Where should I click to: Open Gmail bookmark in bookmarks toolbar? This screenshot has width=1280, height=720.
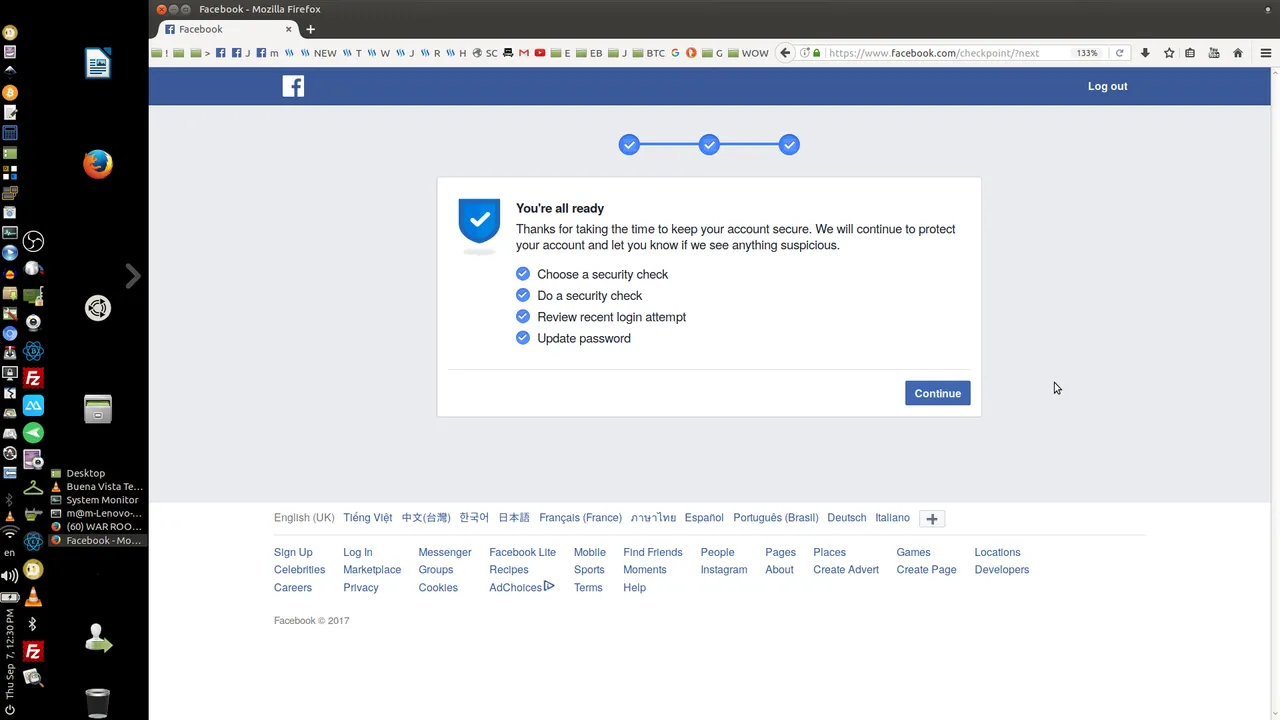pyautogui.click(x=523, y=53)
